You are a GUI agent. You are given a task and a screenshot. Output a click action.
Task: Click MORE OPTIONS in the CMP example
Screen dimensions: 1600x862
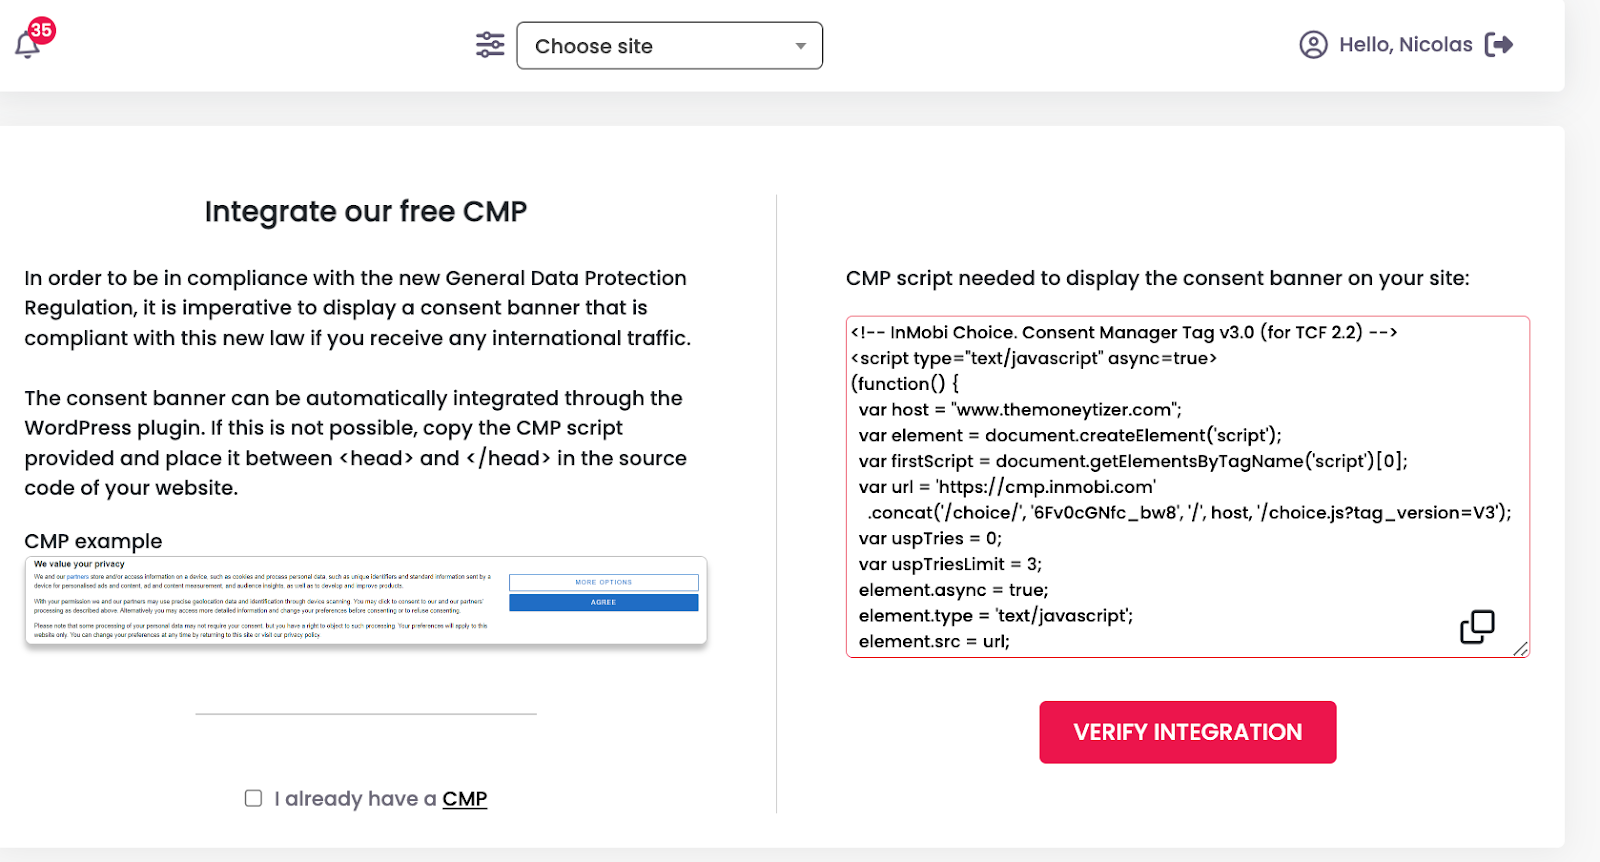[x=603, y=582]
